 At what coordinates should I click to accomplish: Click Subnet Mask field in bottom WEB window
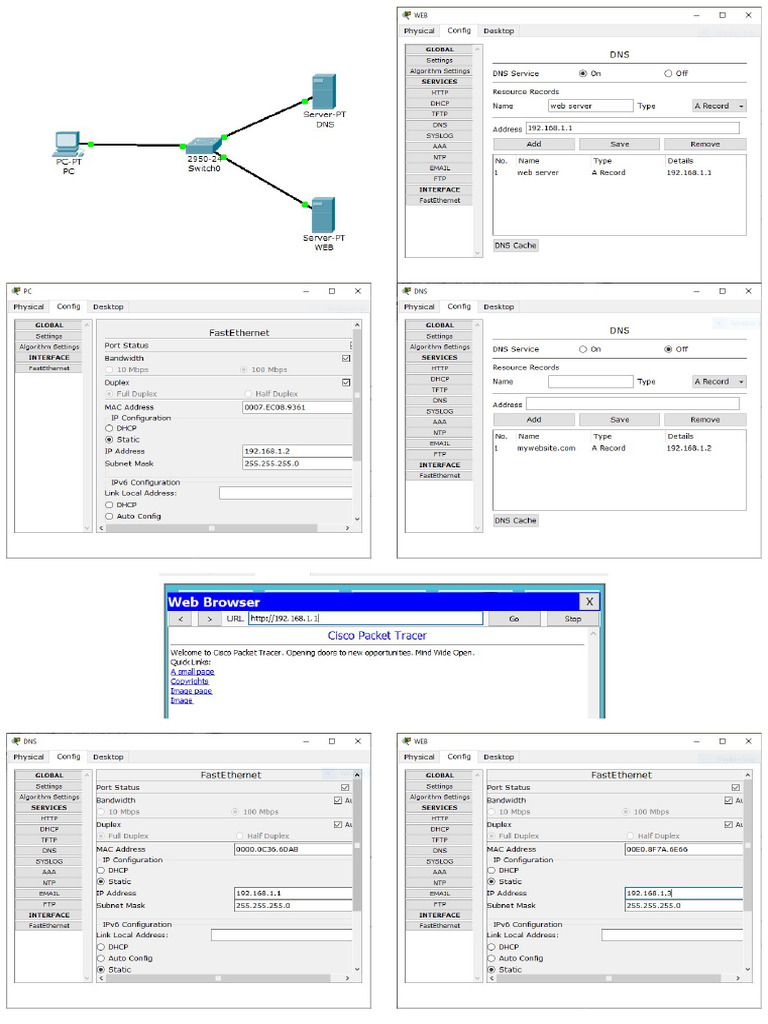[684, 906]
